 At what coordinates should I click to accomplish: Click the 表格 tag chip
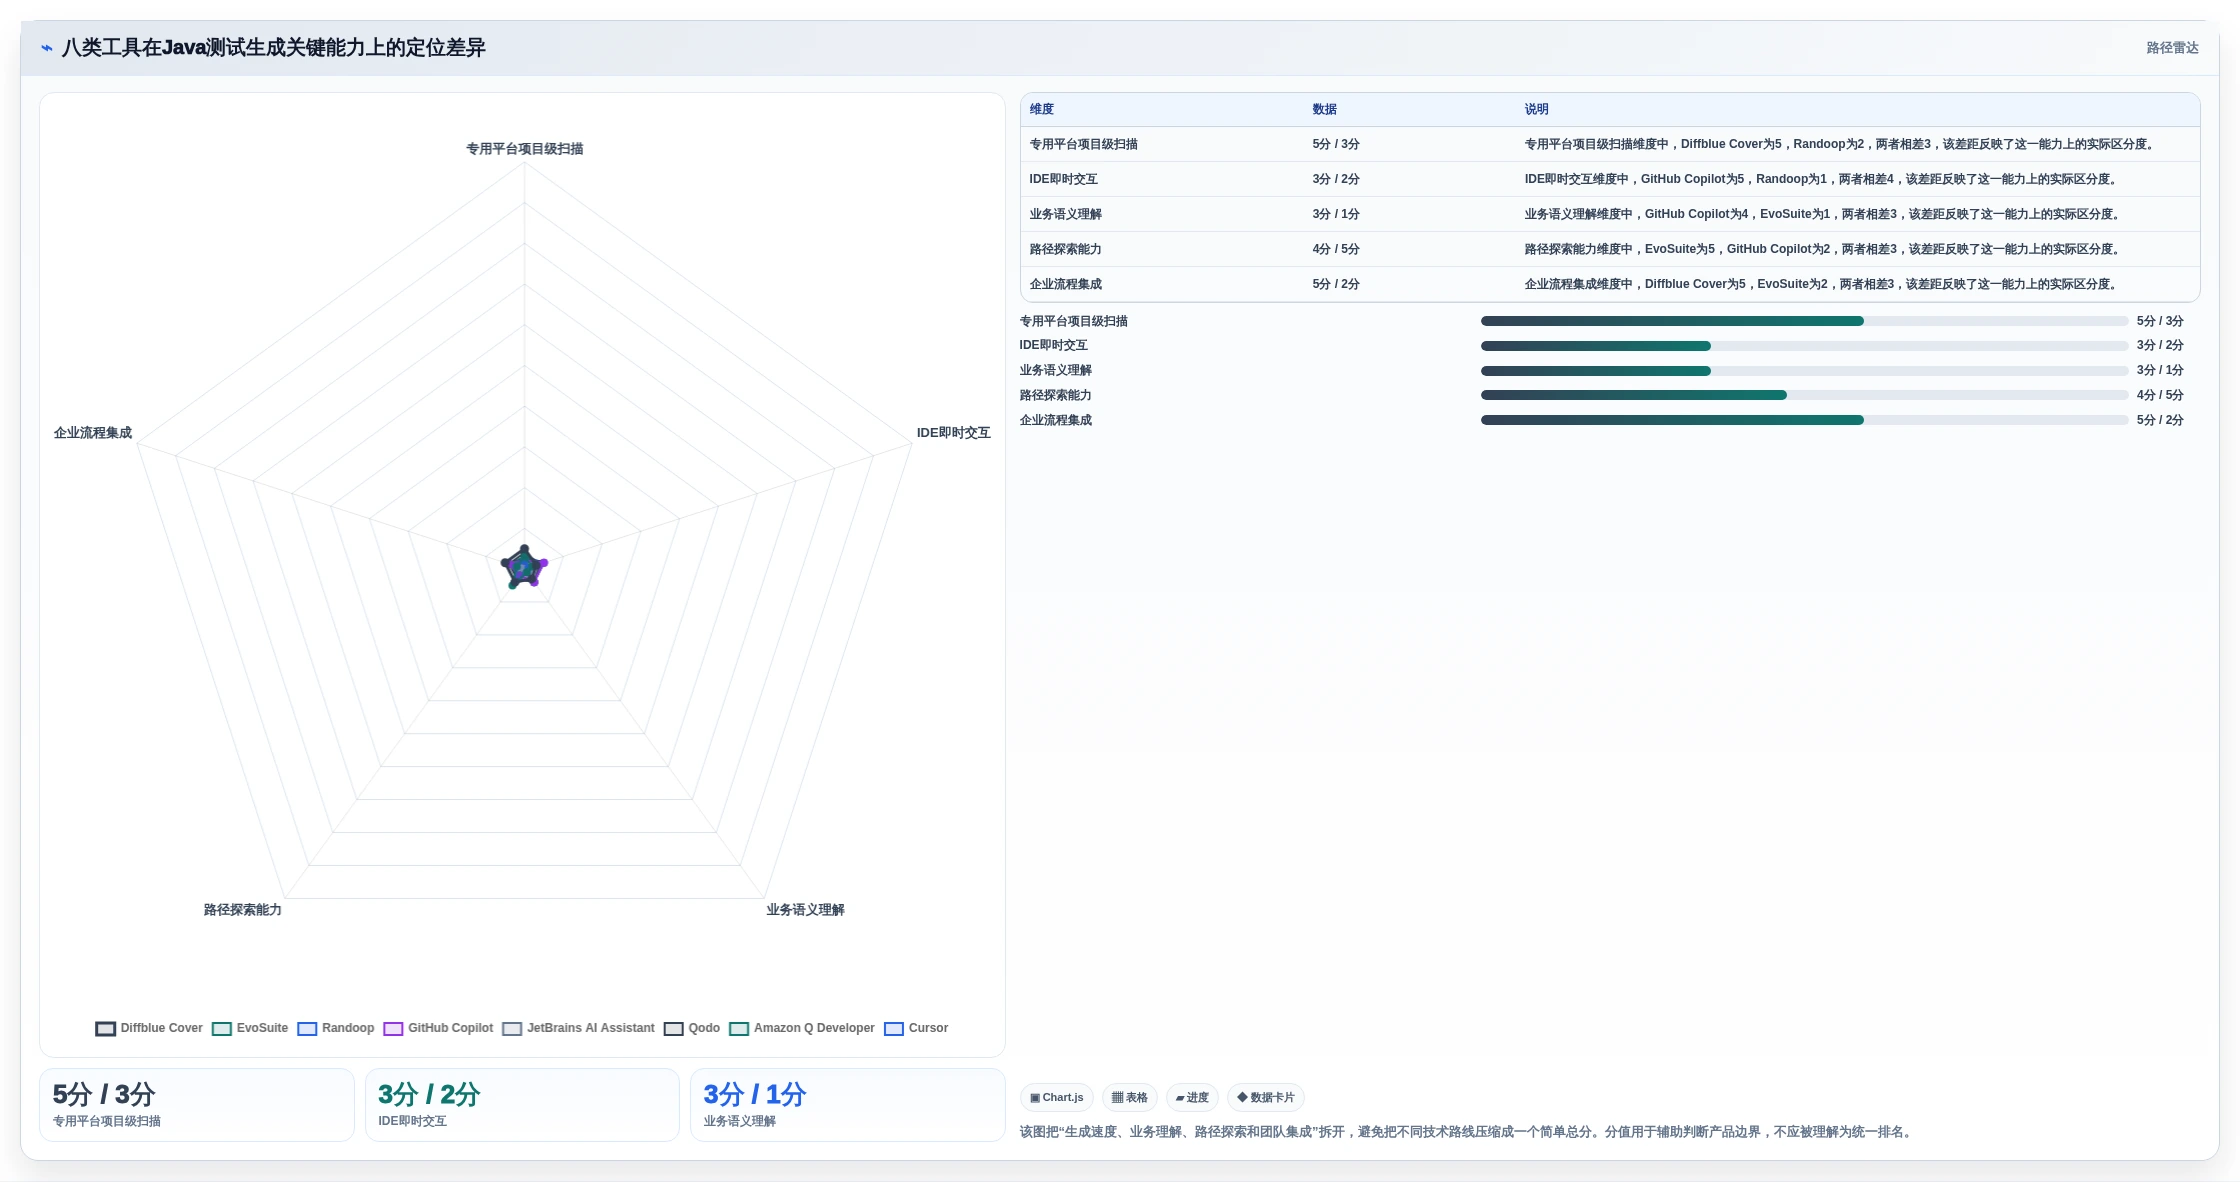[1130, 1097]
